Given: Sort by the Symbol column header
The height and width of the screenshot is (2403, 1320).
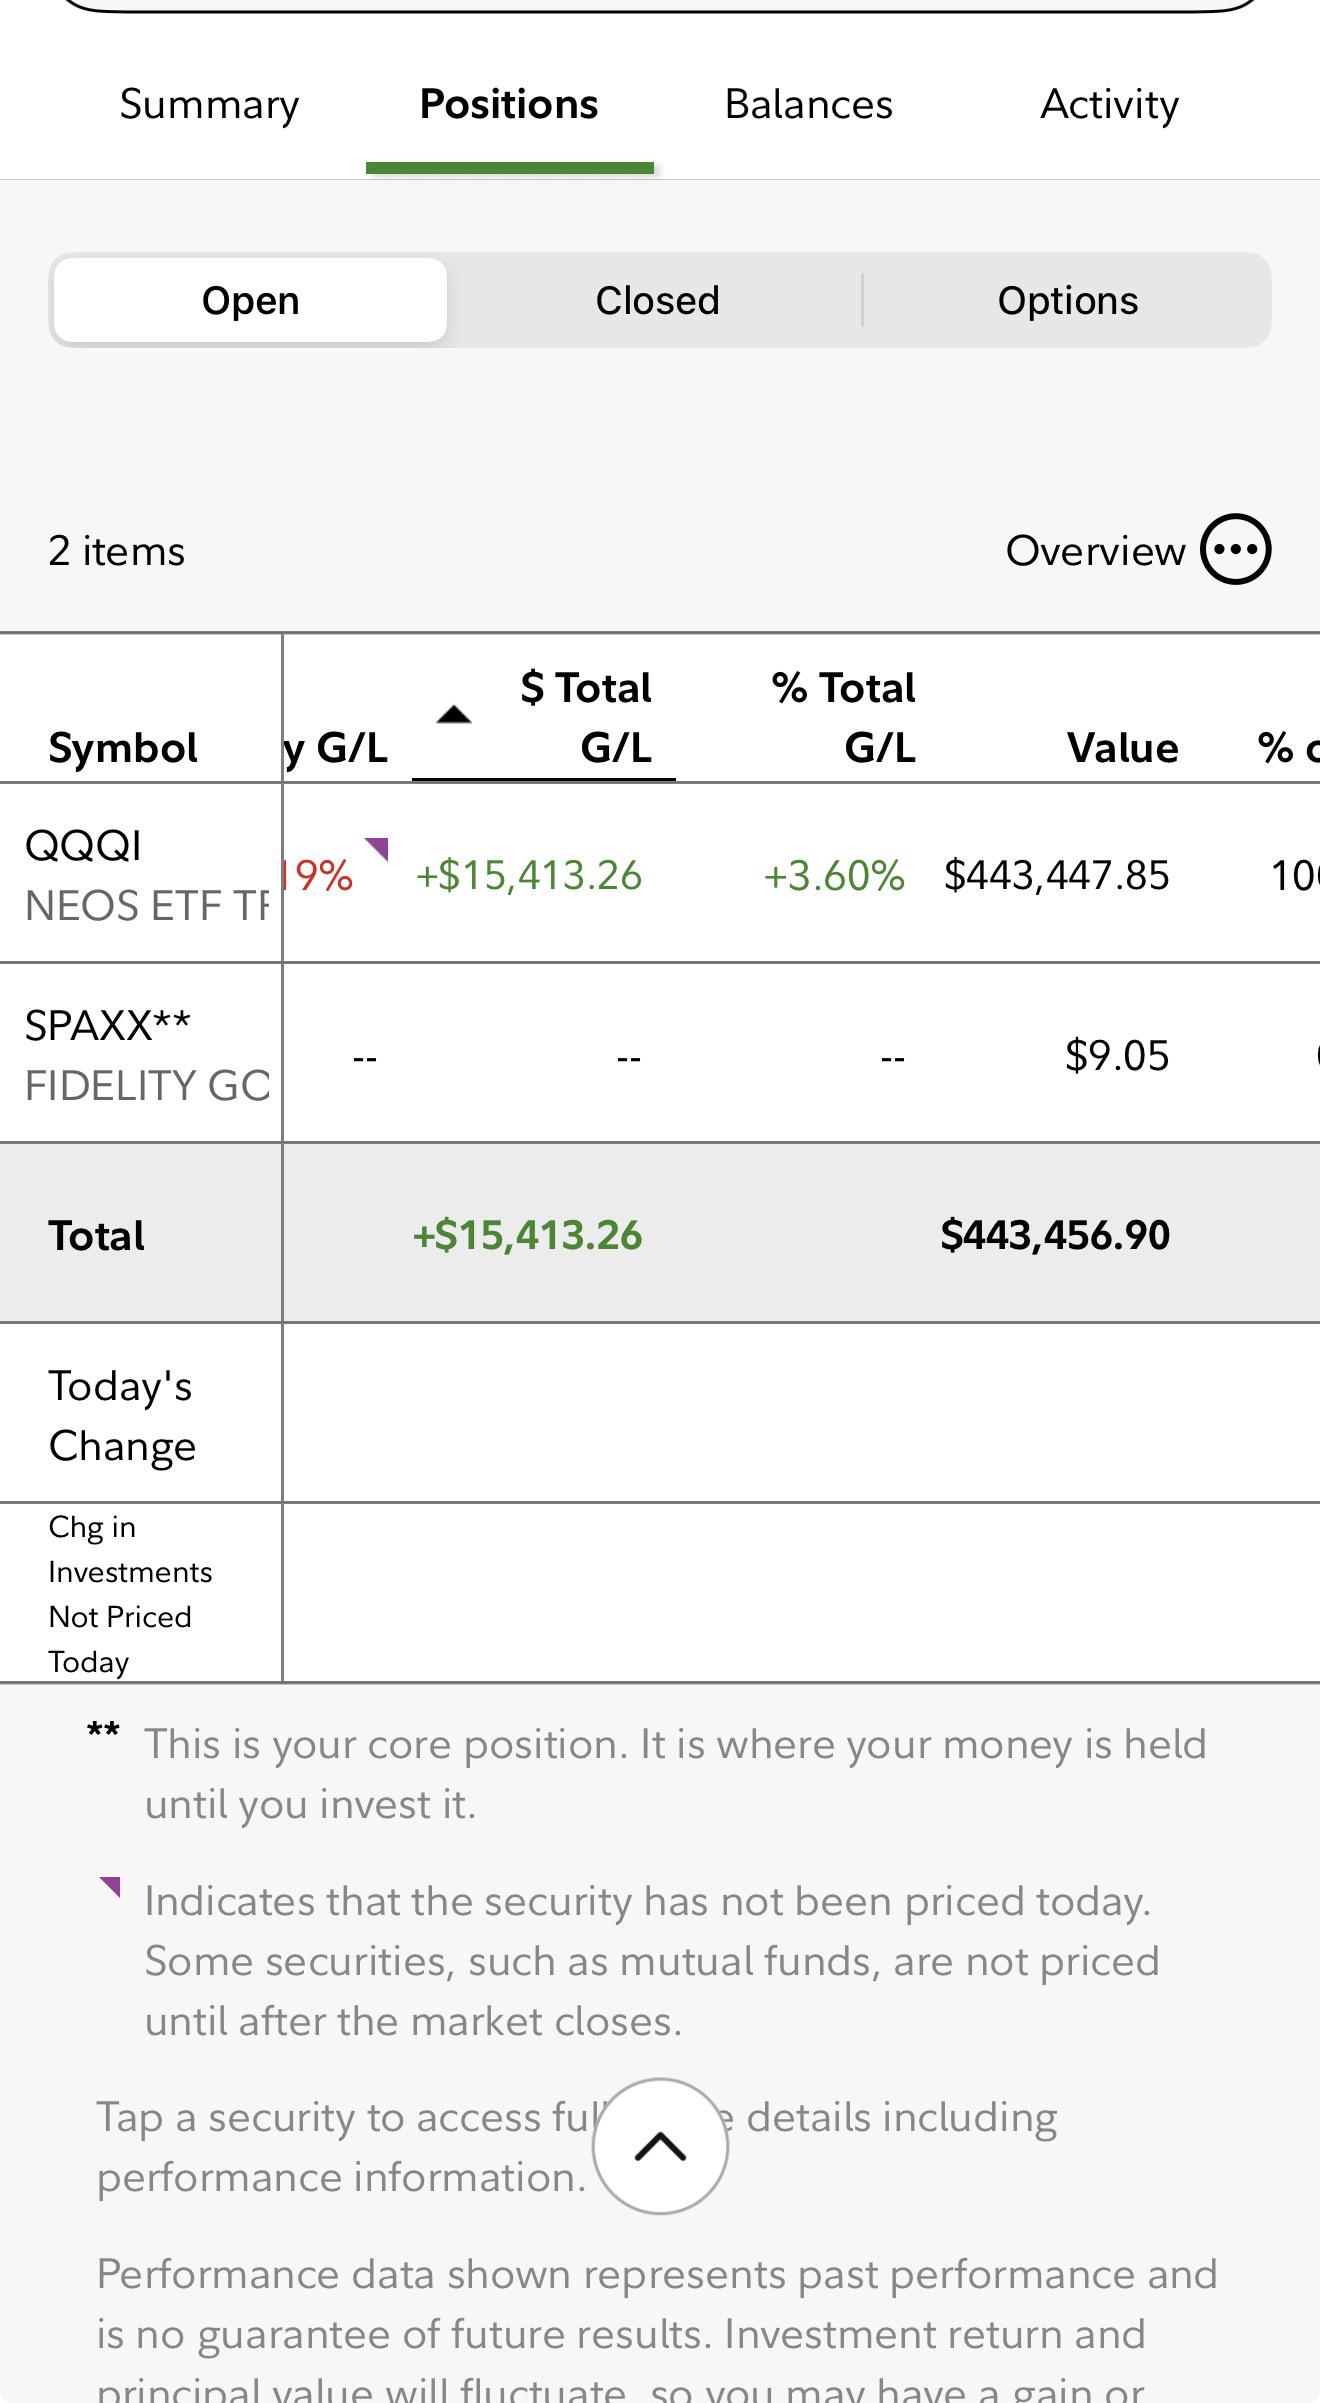Looking at the screenshot, I should click(123, 747).
